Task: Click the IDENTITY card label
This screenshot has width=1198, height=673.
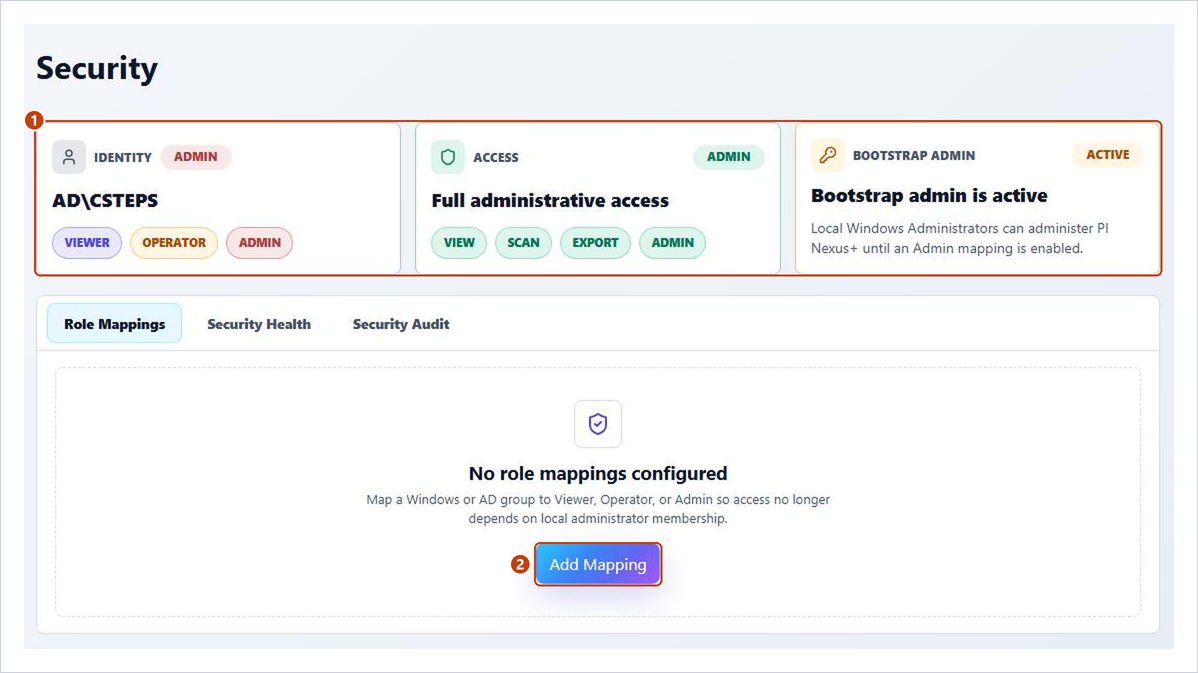Action: [x=123, y=157]
